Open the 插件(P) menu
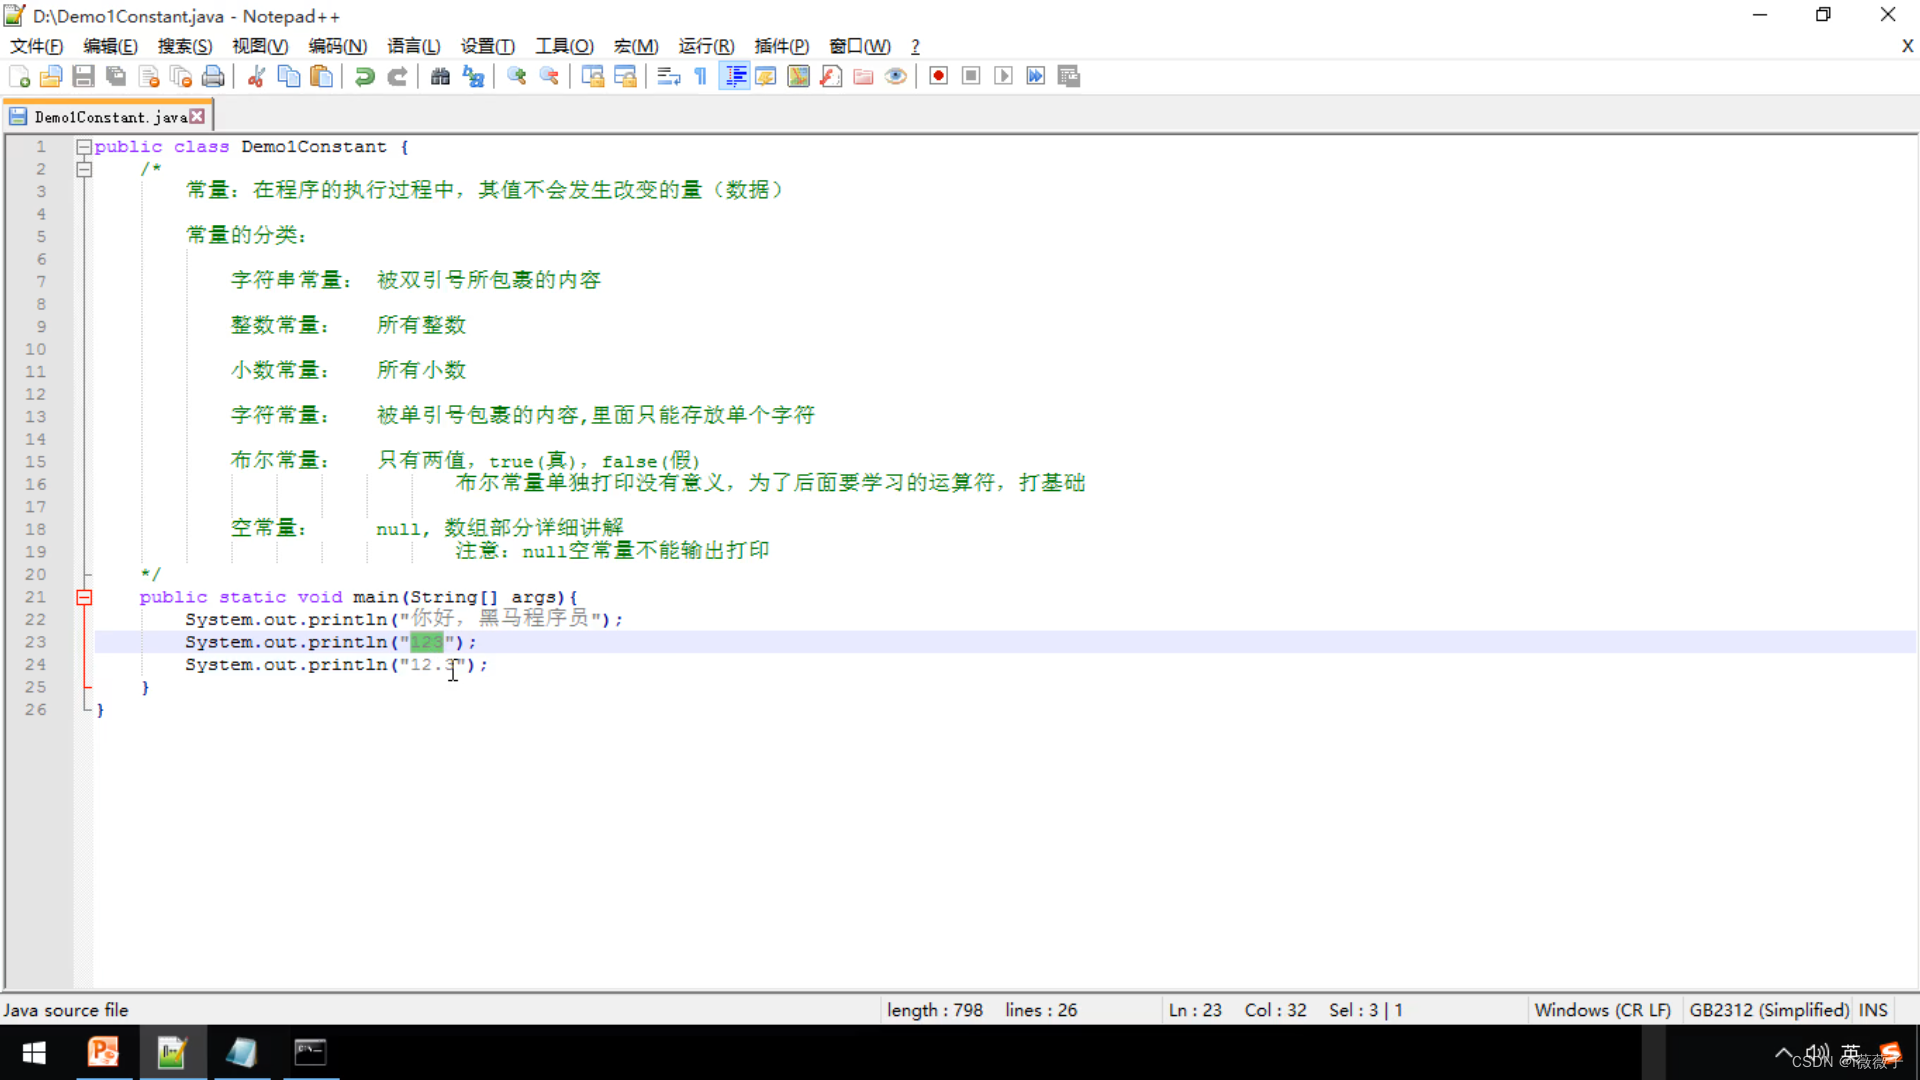Screen dimensions: 1920x1080 pos(781,46)
